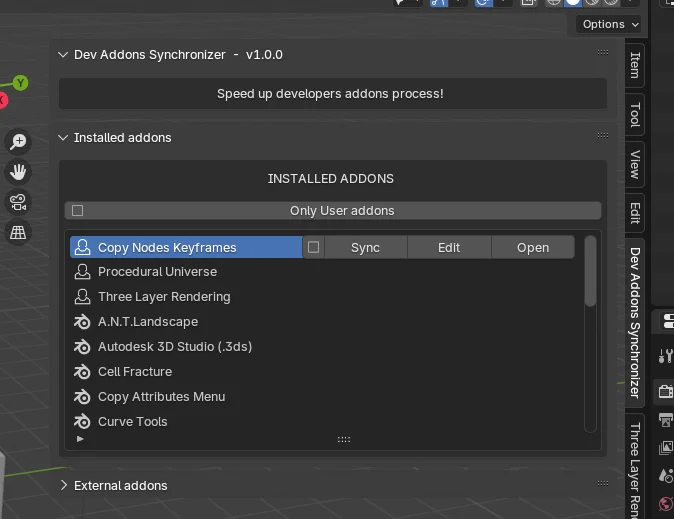Switch to the View sidebar tab
The height and width of the screenshot is (519, 674).
click(634, 164)
